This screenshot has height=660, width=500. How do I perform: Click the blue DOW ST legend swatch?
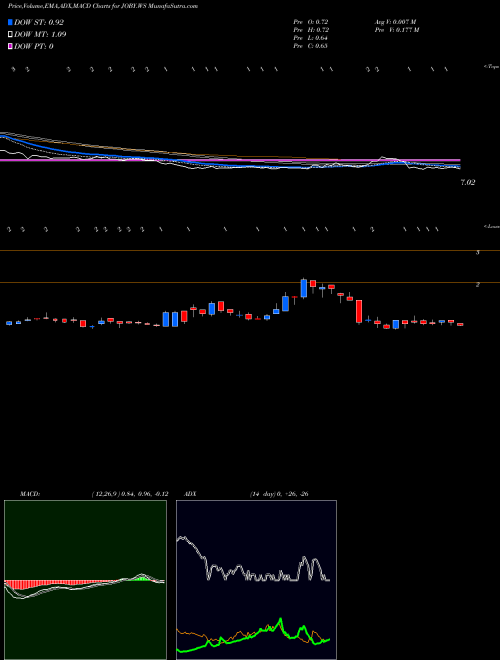10,22
